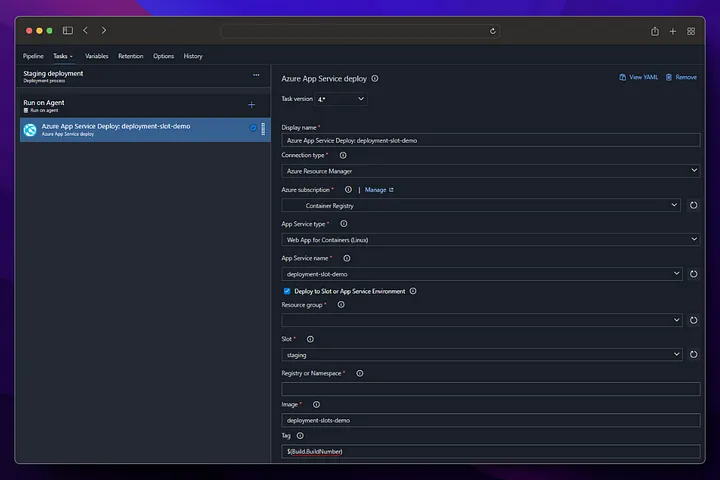Image resolution: width=720 pixels, height=480 pixels.
Task: Refresh the Resource group list
Action: tap(693, 320)
